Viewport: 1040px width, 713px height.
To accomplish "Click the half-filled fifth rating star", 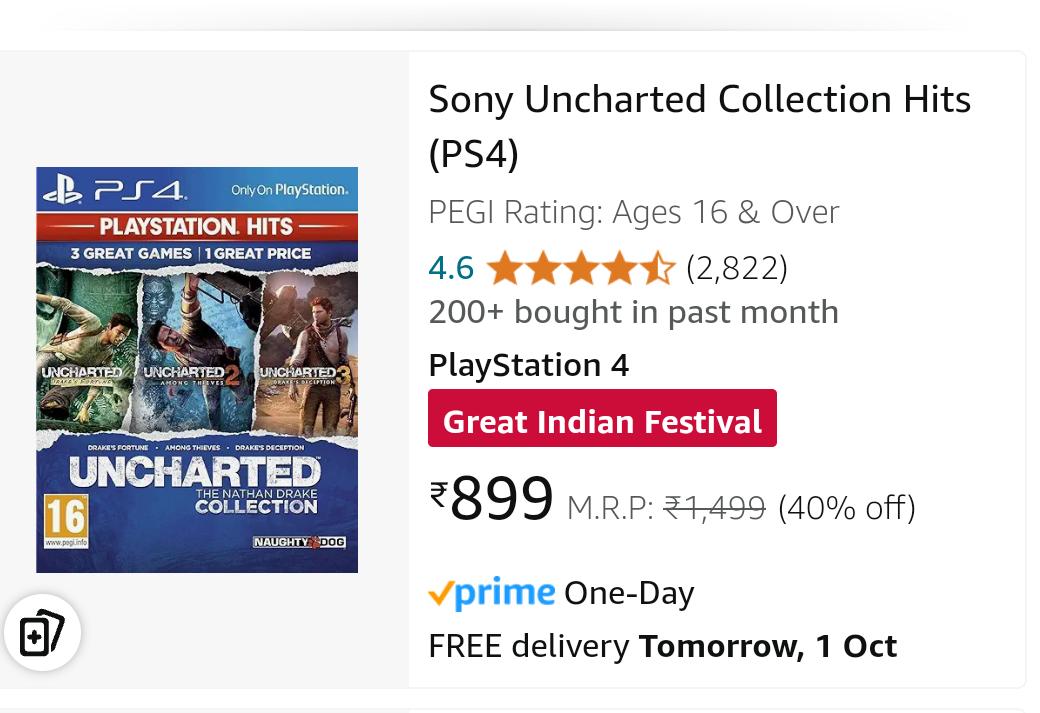I will [657, 267].
